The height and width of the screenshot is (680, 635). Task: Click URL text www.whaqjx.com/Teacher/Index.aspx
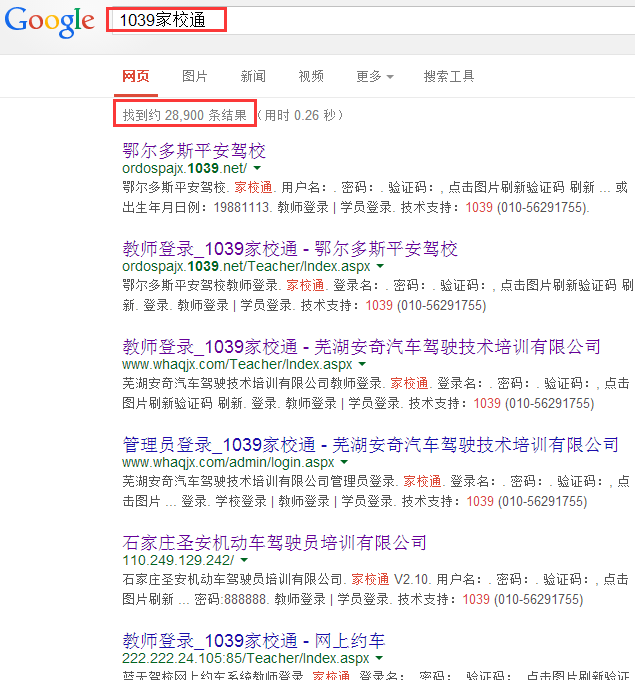pos(237,364)
